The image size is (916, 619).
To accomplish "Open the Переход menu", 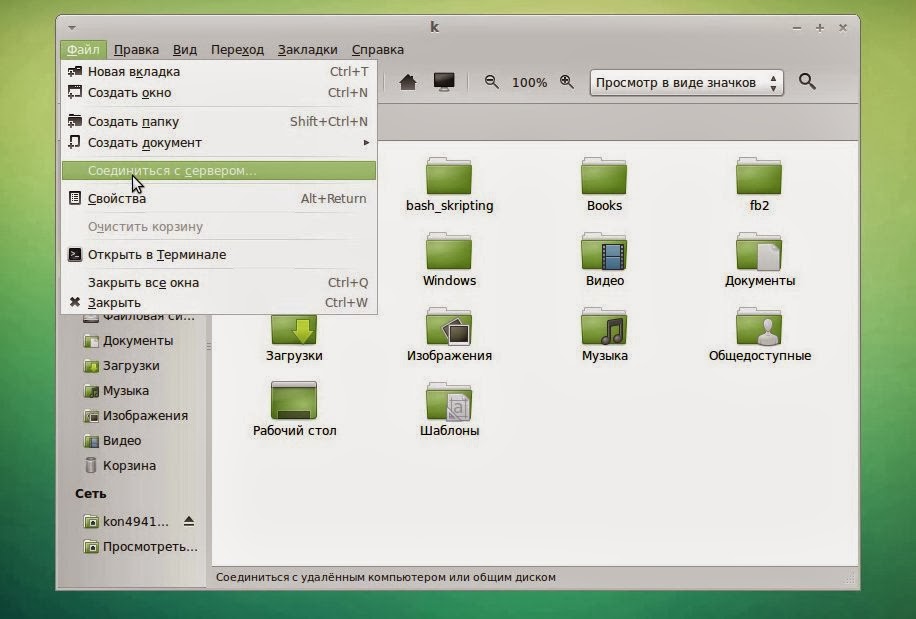I will click(x=237, y=50).
